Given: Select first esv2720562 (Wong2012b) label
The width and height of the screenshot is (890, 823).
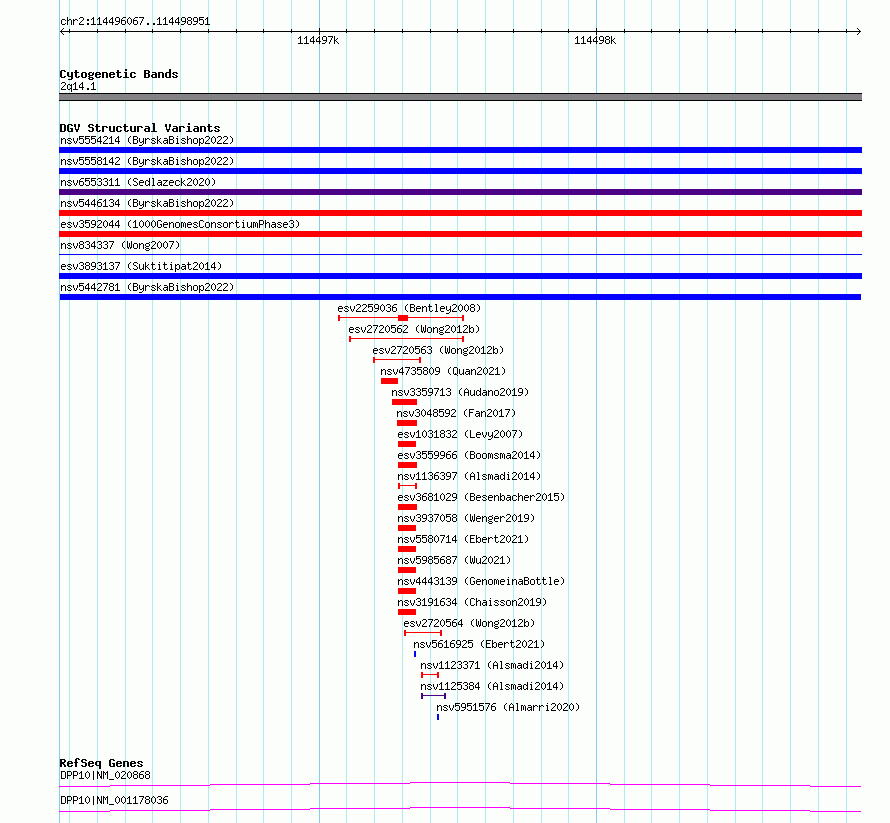Looking at the screenshot, I should click(414, 329).
